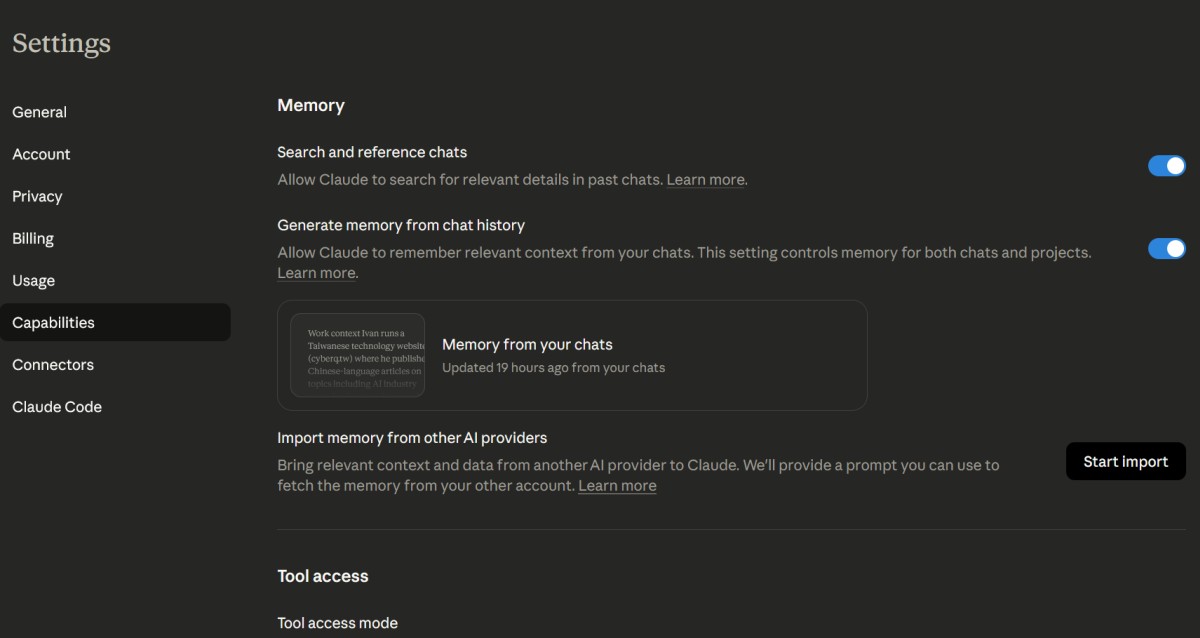Viewport: 1200px width, 638px height.
Task: Click the Tool access mode label
Action: [337, 623]
